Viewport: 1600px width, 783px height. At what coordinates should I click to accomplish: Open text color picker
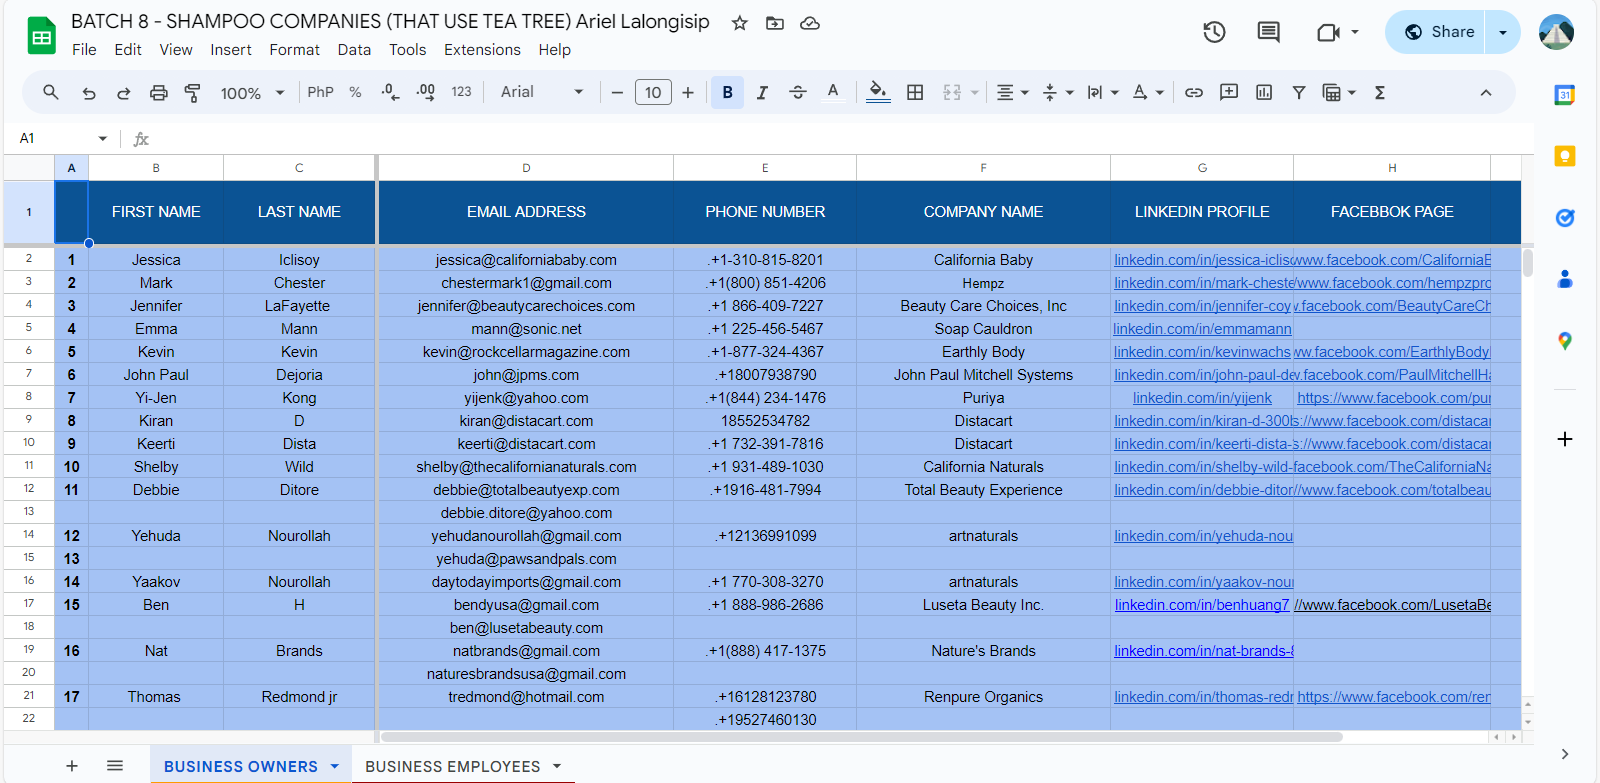click(833, 93)
